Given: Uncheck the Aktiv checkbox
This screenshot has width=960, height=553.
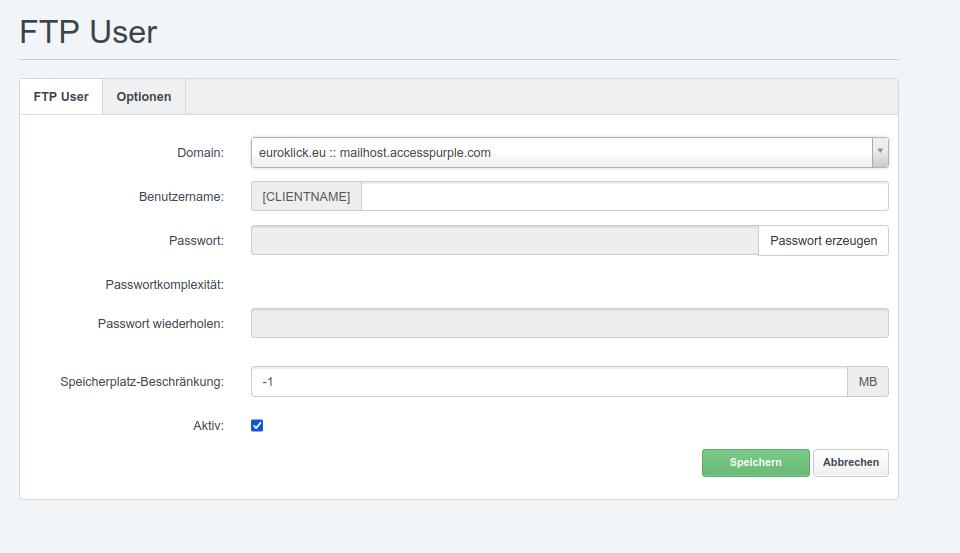Looking at the screenshot, I should click(257, 426).
